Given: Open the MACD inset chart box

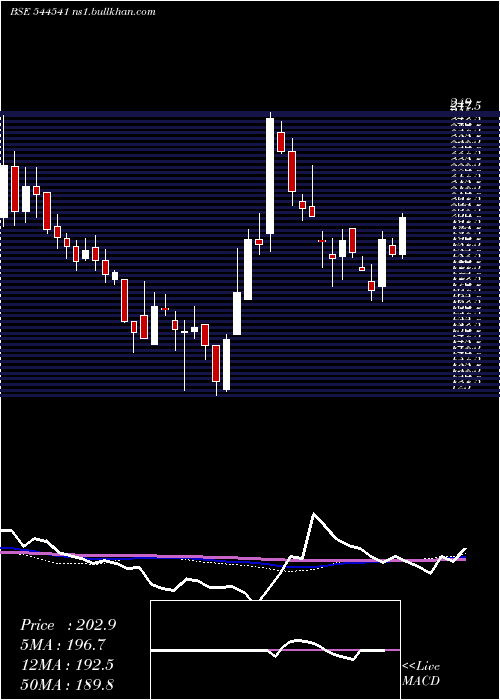Looking at the screenshot, I should tap(275, 650).
